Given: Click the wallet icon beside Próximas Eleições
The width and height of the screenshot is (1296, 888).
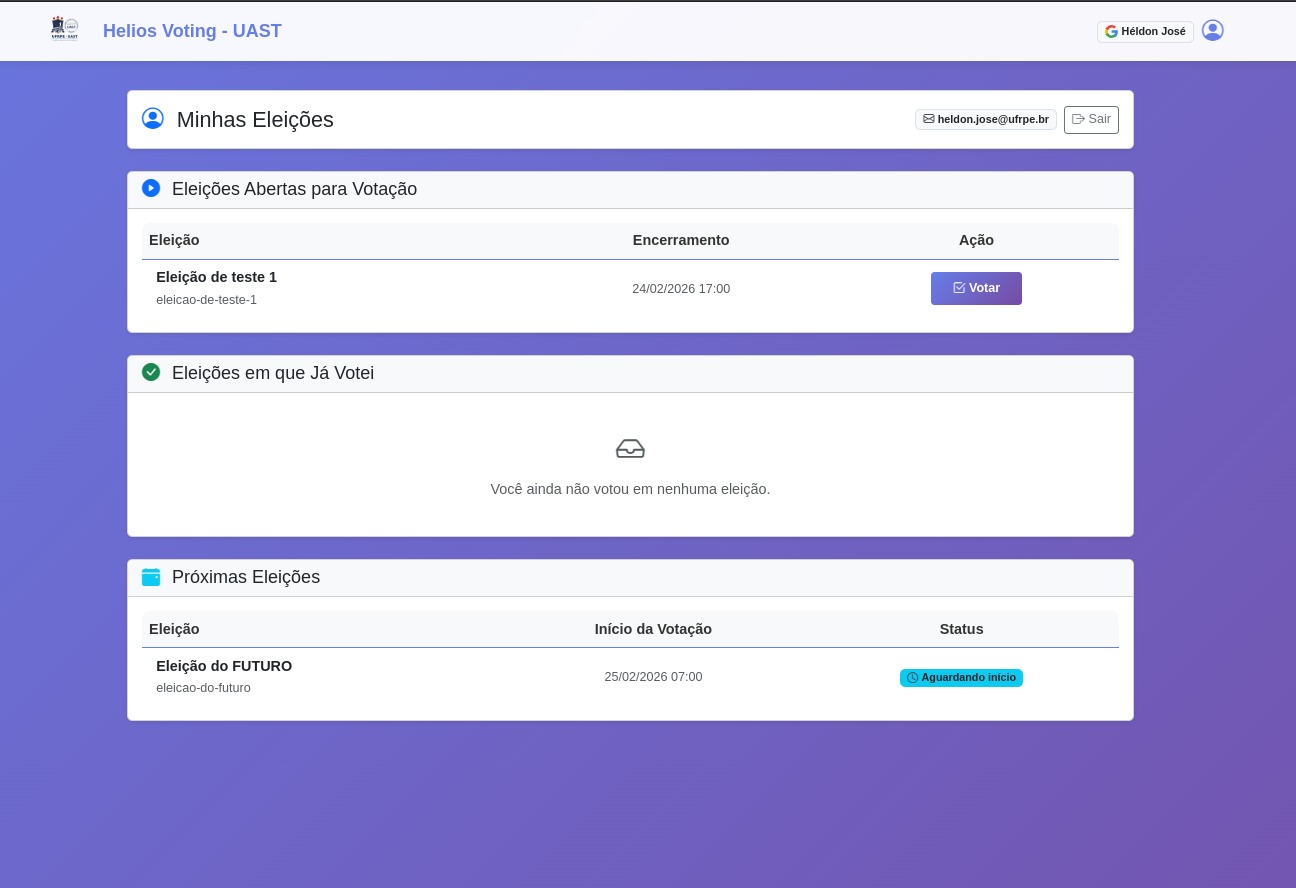Looking at the screenshot, I should pos(151,577).
